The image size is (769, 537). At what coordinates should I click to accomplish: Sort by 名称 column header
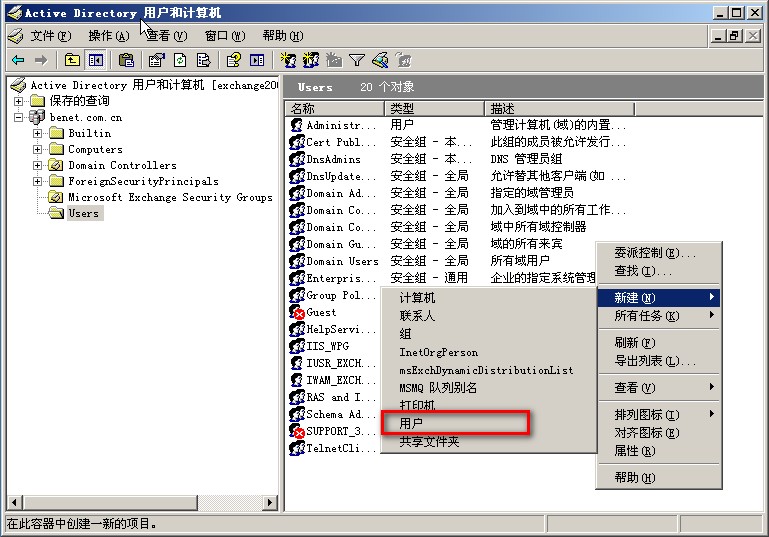coord(334,108)
